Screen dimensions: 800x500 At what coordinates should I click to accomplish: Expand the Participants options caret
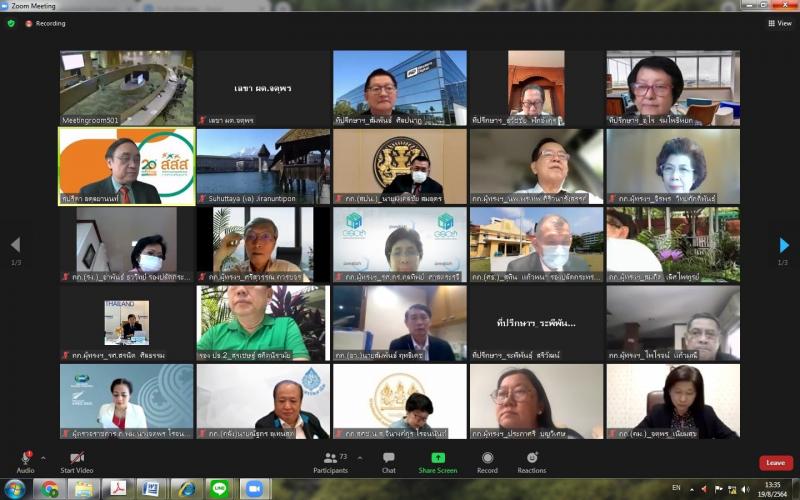360,458
